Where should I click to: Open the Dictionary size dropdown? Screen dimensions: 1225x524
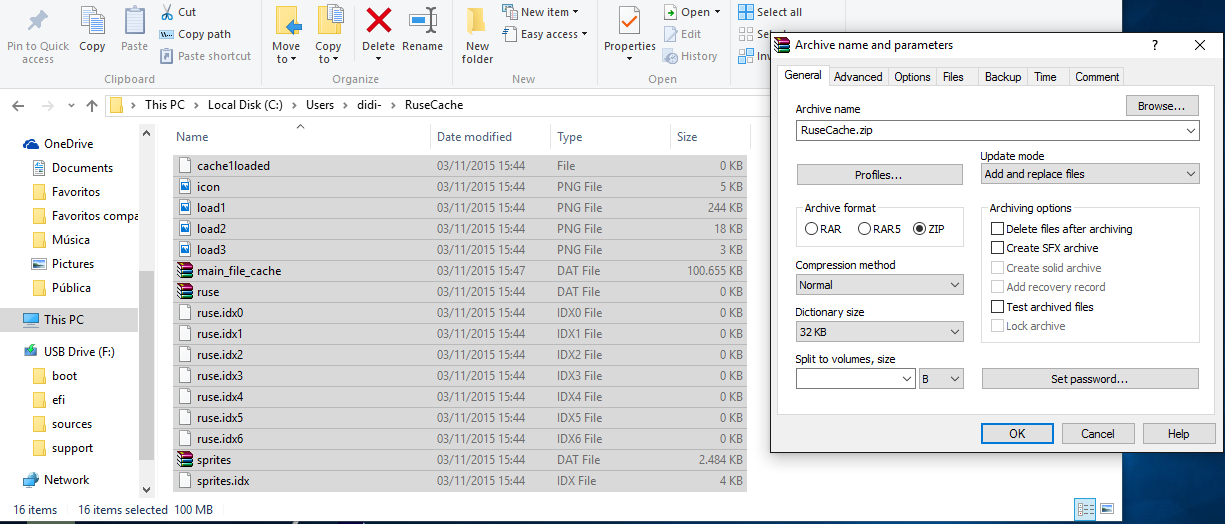coord(880,332)
